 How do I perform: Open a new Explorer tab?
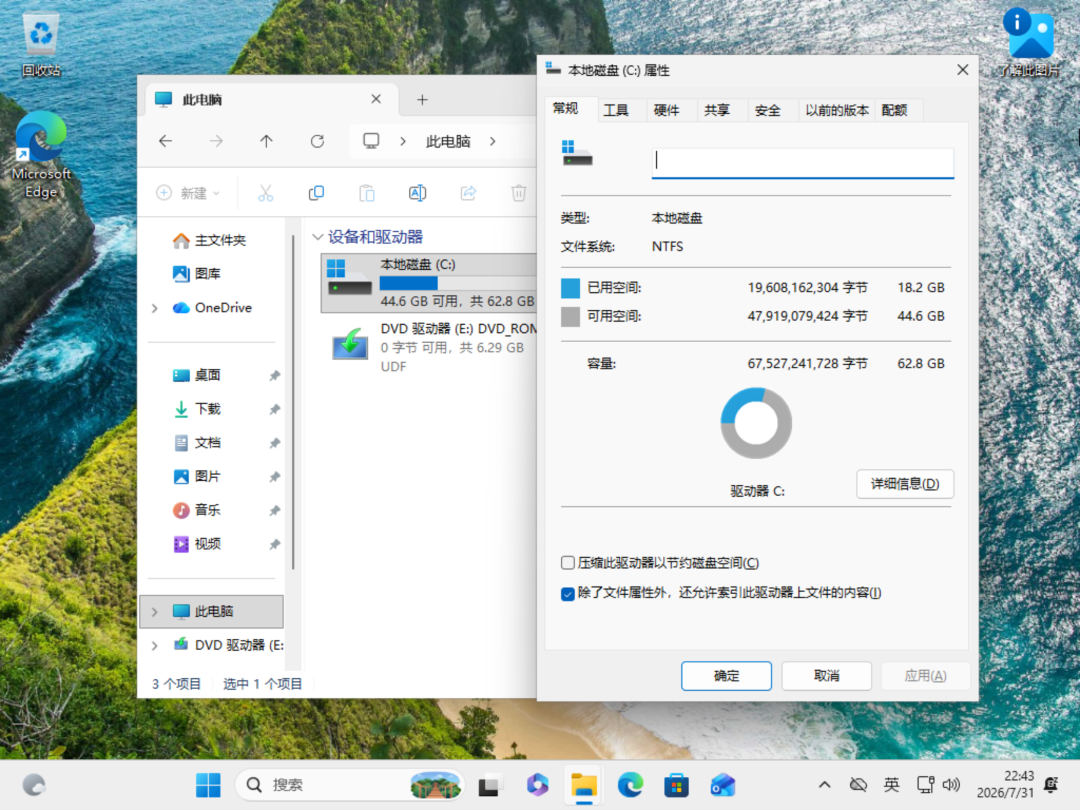(422, 100)
